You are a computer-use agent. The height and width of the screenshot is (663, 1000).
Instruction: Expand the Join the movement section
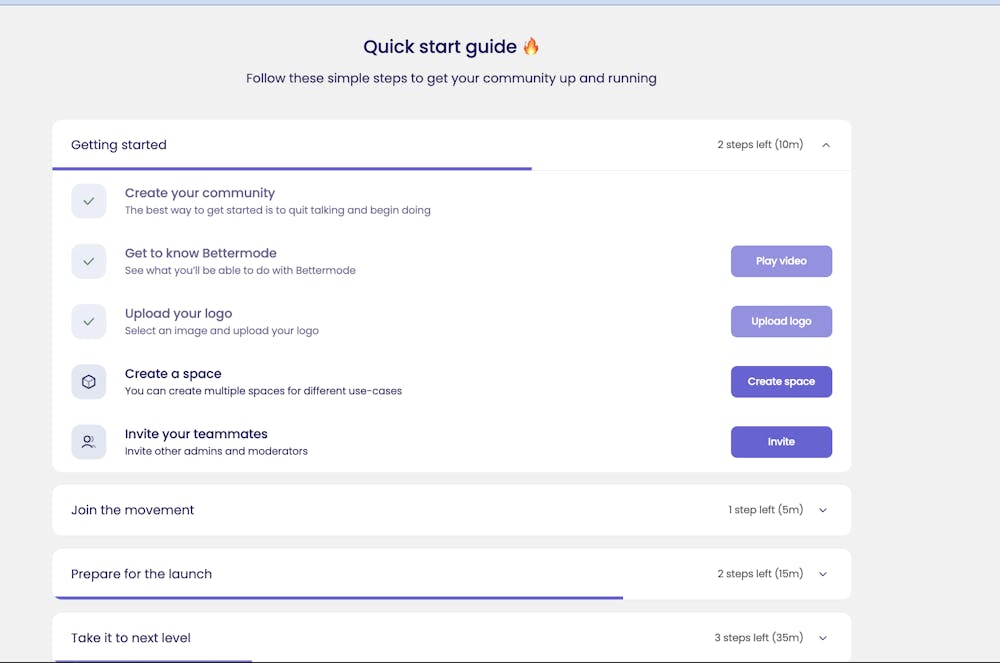click(x=822, y=510)
